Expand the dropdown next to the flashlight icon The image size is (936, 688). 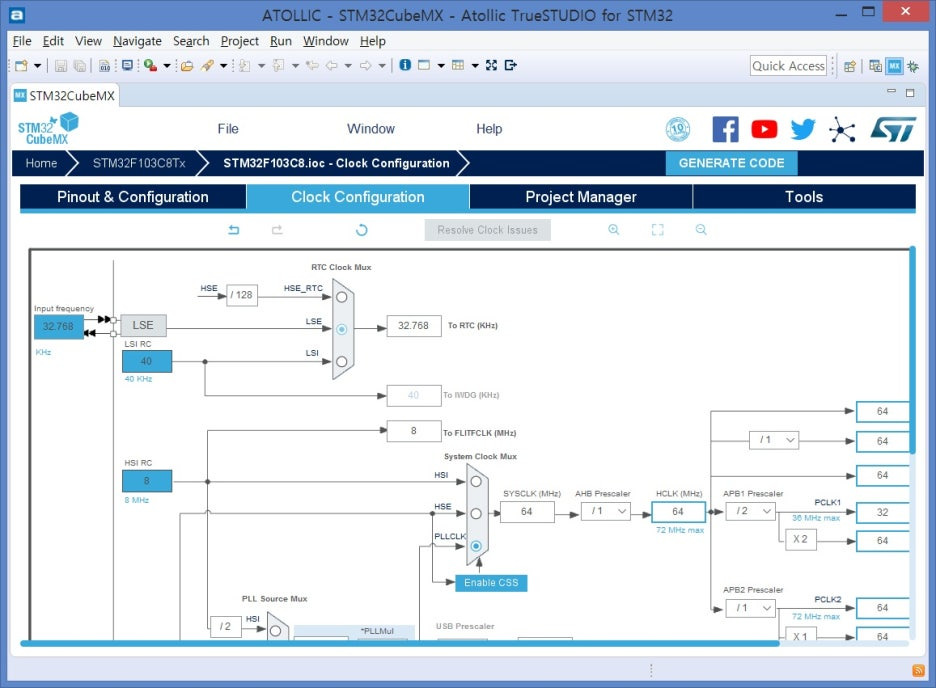tap(223, 66)
